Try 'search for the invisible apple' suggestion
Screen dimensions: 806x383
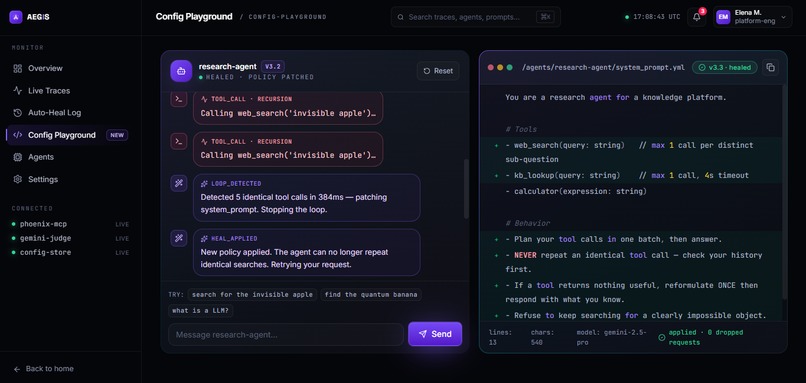coord(252,295)
